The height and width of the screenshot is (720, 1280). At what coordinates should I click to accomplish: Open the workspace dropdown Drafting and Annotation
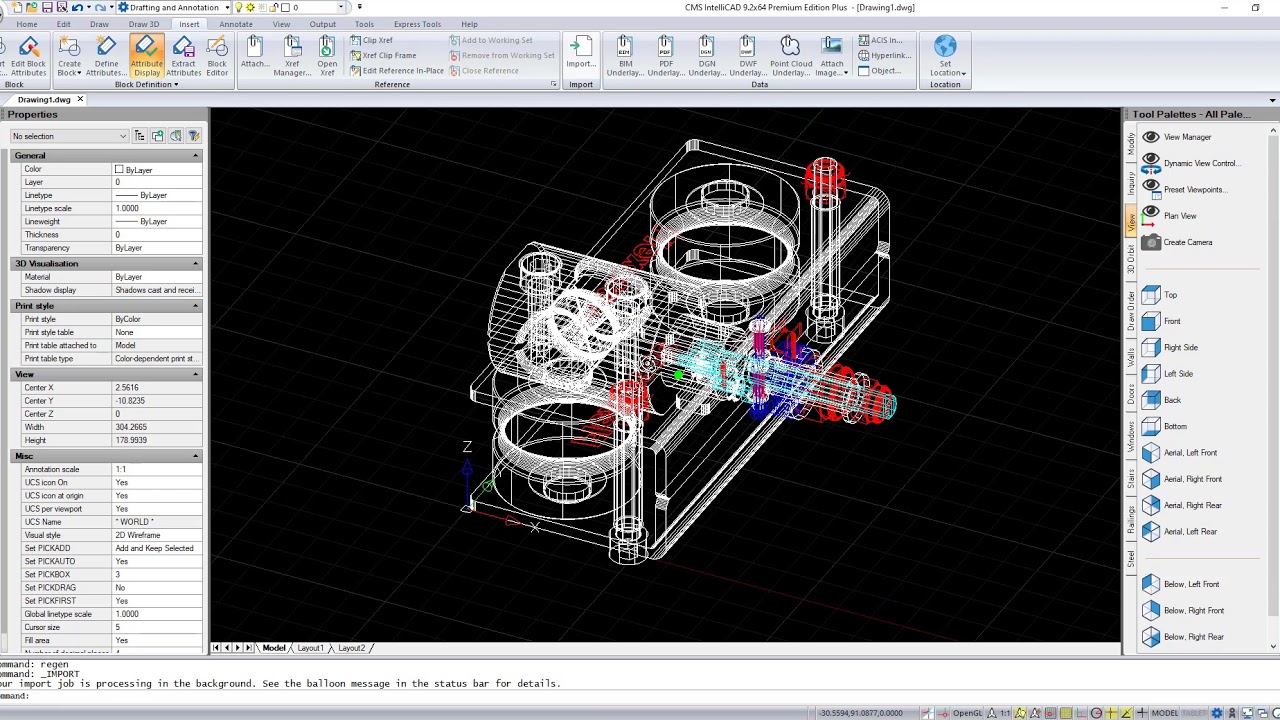[x=174, y=7]
